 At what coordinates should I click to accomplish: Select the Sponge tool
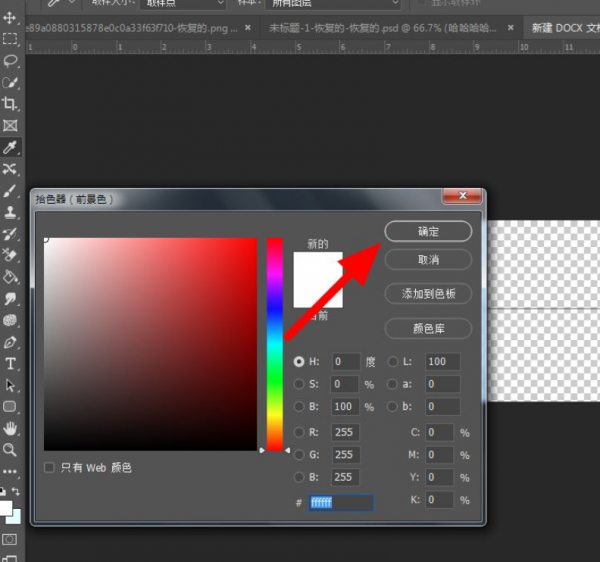pos(10,320)
